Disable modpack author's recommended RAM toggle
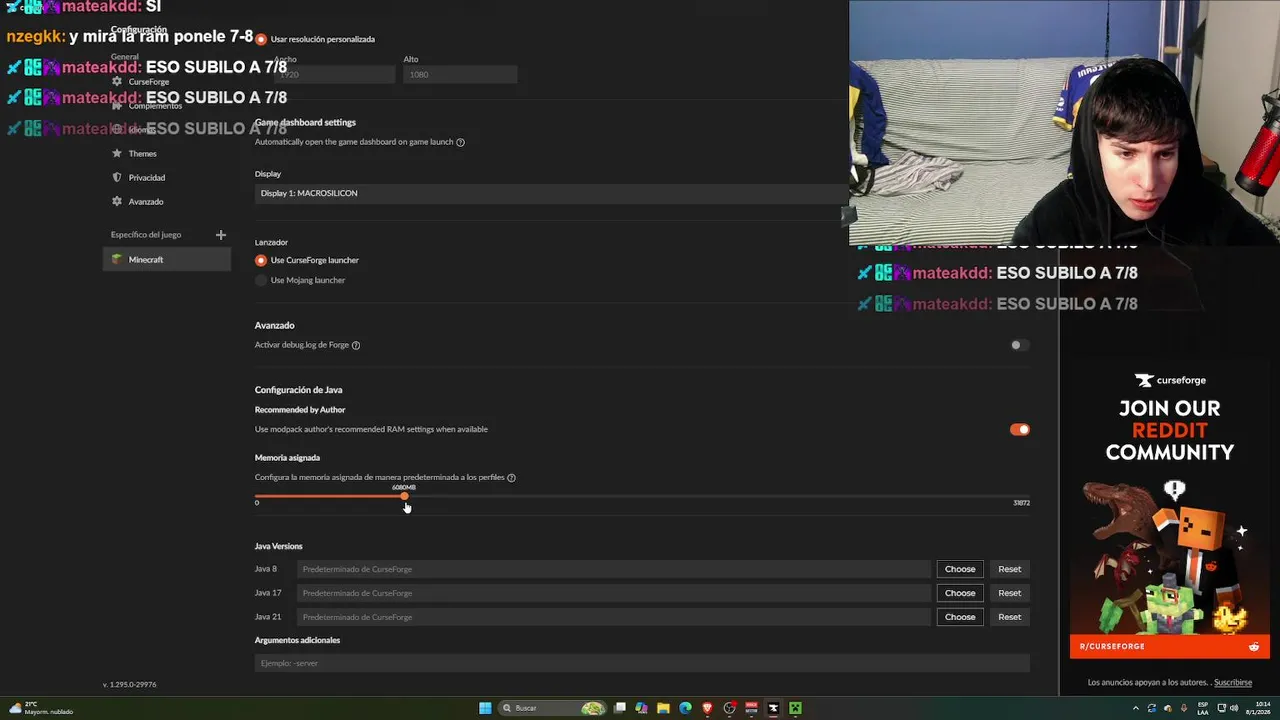Viewport: 1280px width, 720px height. [x=1019, y=429]
